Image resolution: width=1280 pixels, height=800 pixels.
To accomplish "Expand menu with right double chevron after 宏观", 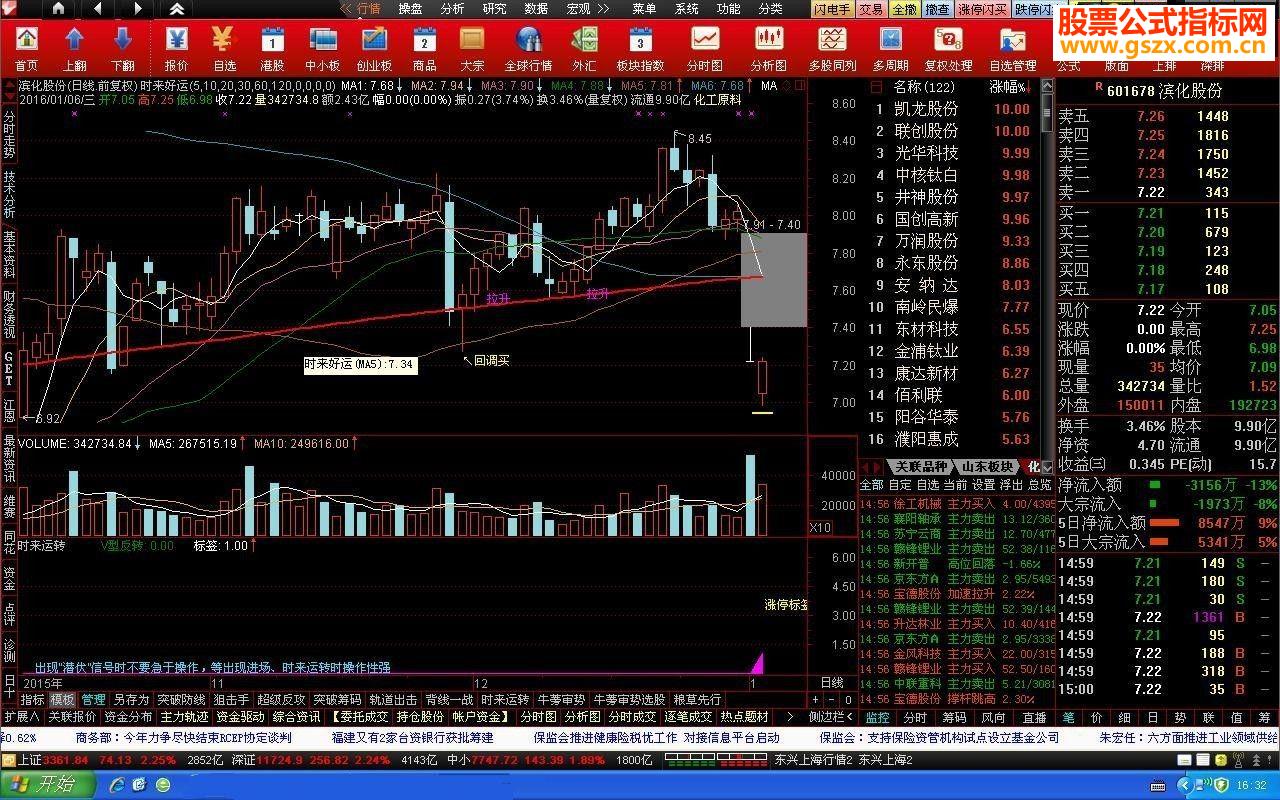I will click(x=602, y=9).
